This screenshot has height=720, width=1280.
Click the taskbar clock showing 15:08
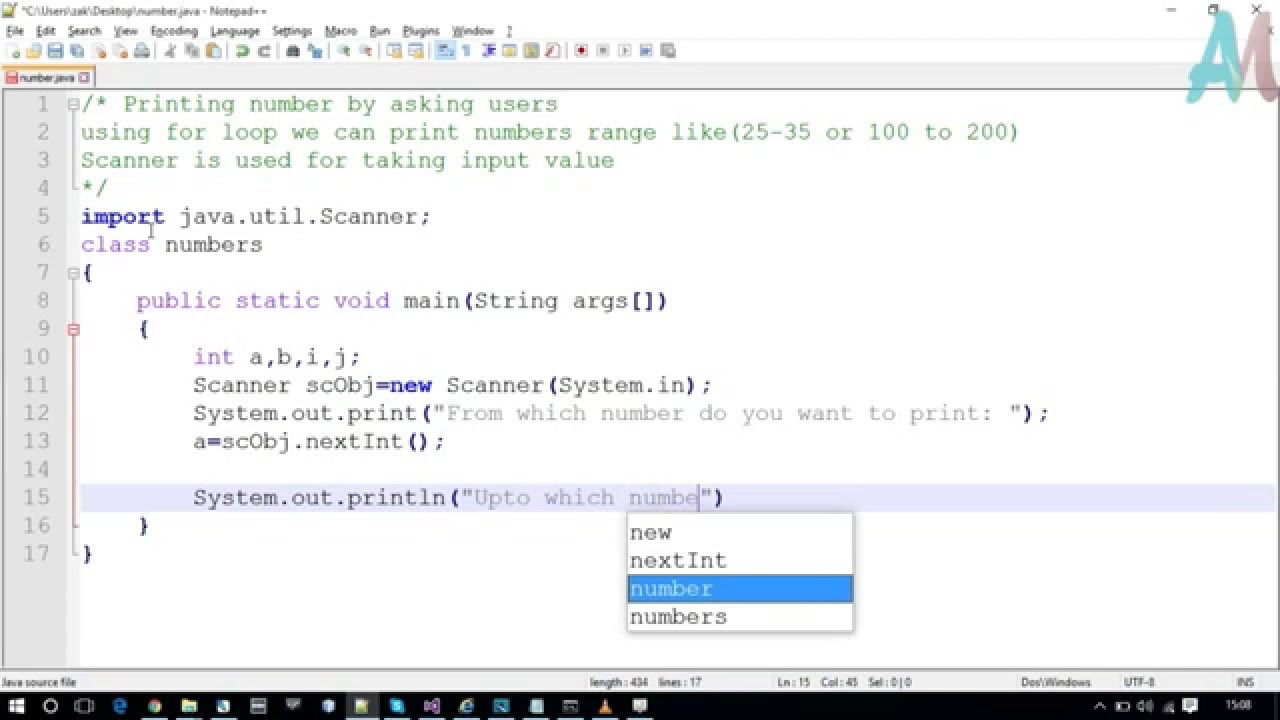click(1238, 706)
